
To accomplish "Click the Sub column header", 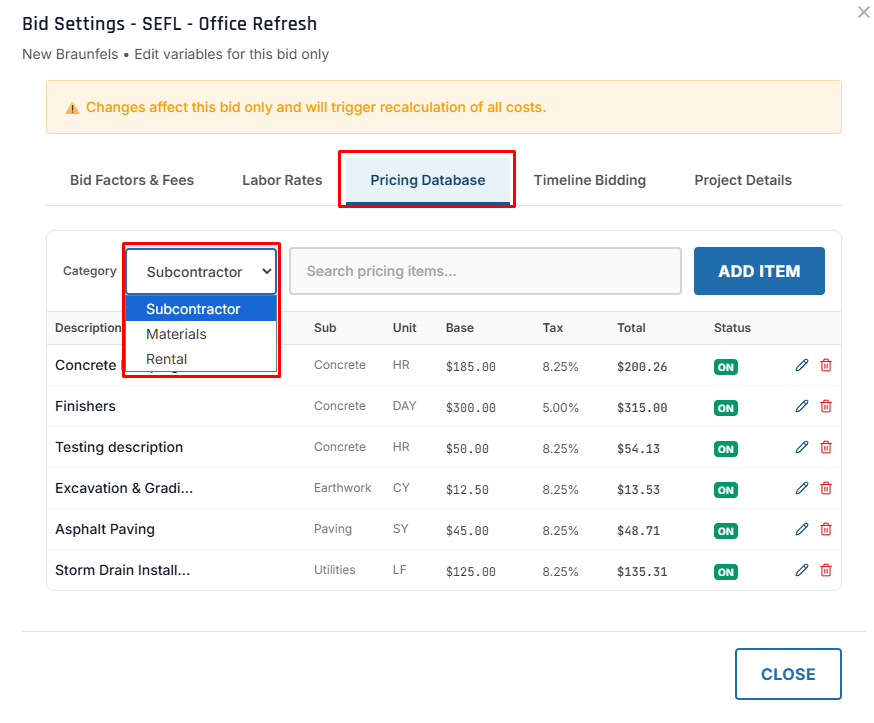I will pos(325,328).
